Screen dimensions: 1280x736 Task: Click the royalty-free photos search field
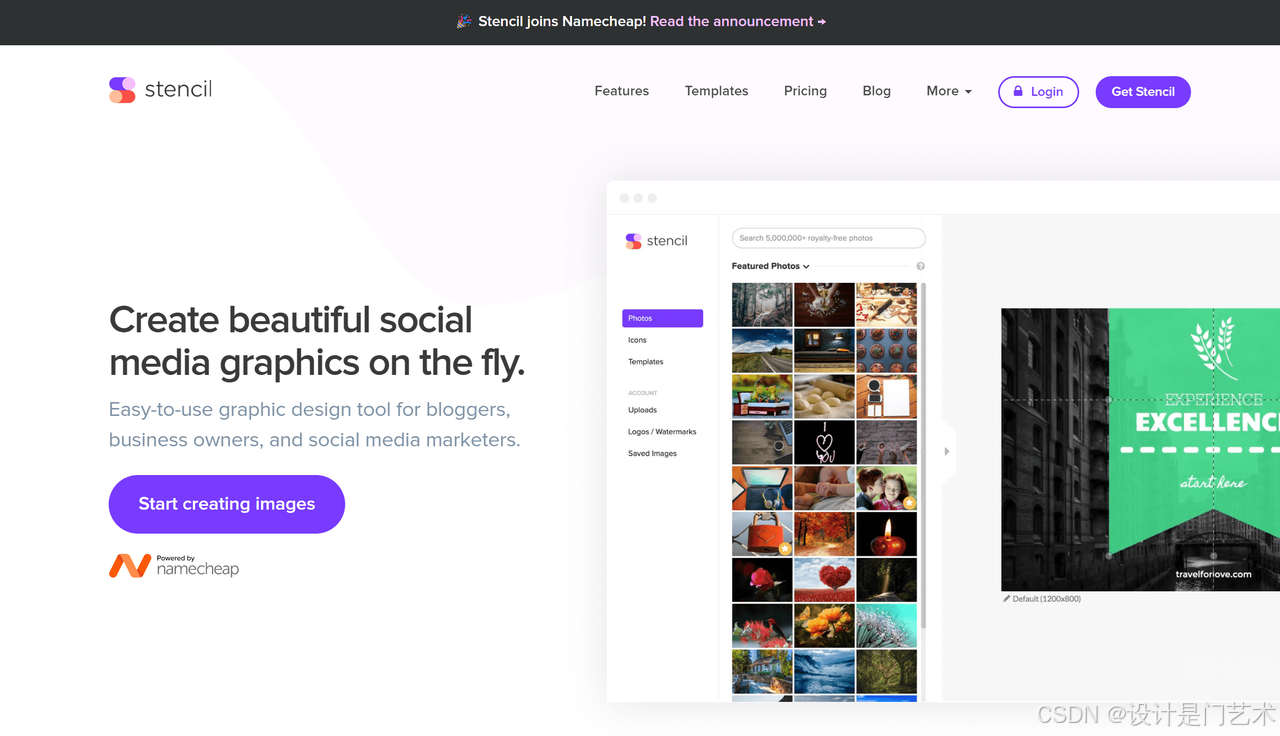pos(829,238)
